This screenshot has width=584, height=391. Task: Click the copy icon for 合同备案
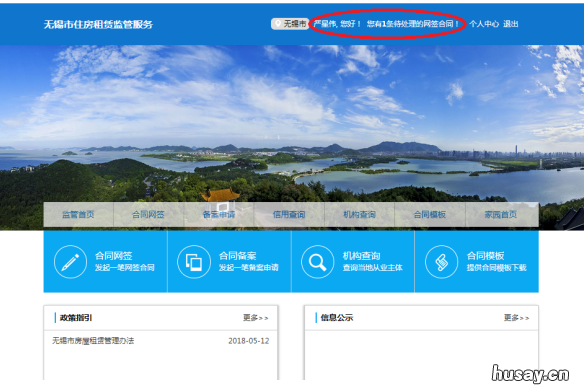point(194,262)
